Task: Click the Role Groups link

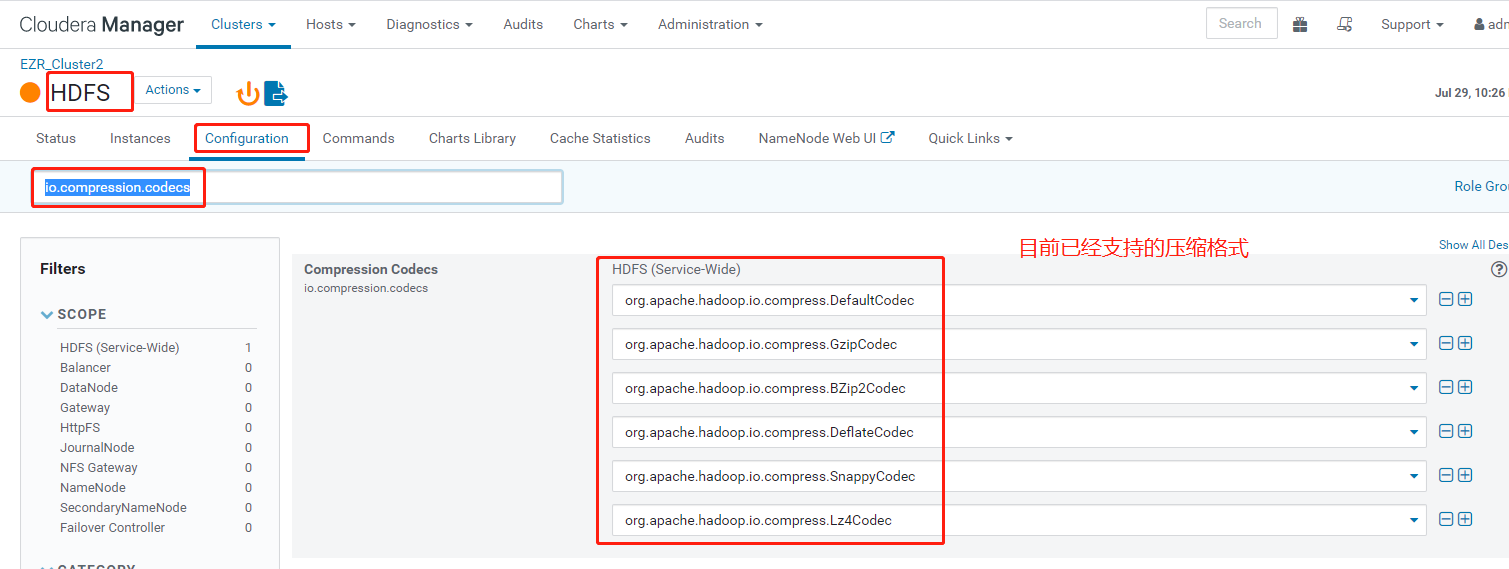Action: click(1481, 186)
